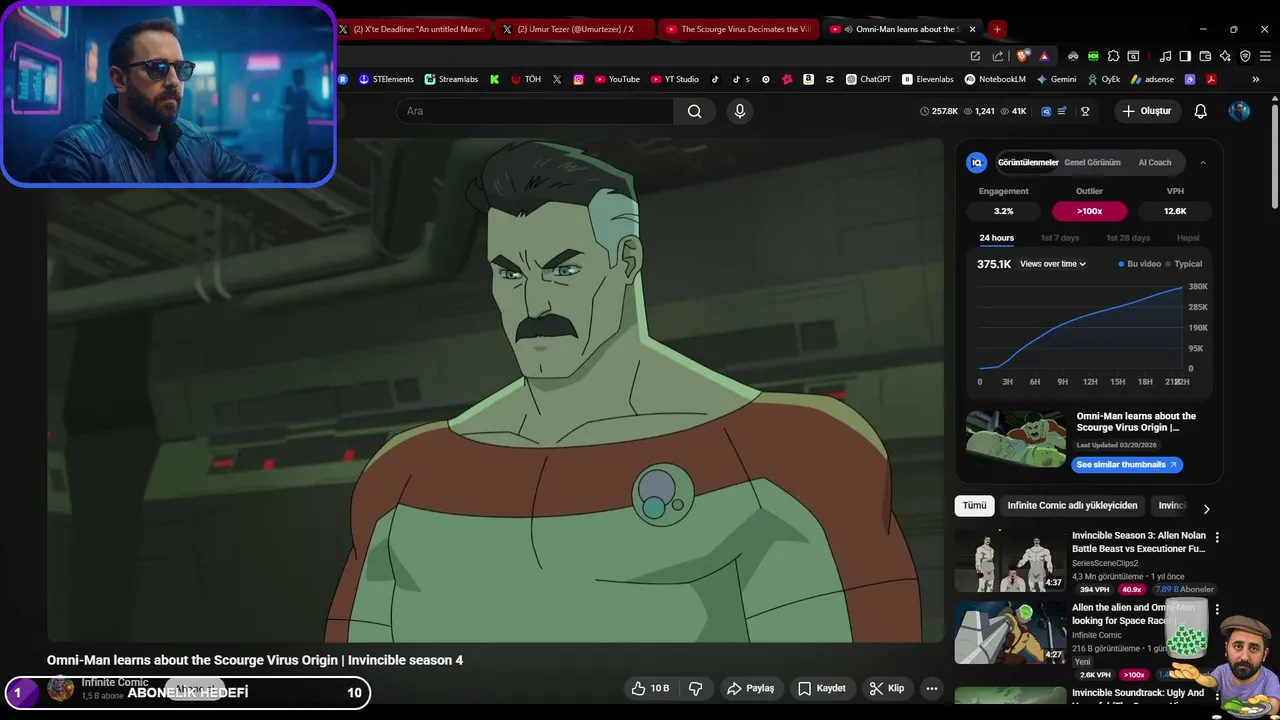This screenshot has width=1280, height=720.
Task: Open the Elevenlabs bookmark
Action: 928,79
